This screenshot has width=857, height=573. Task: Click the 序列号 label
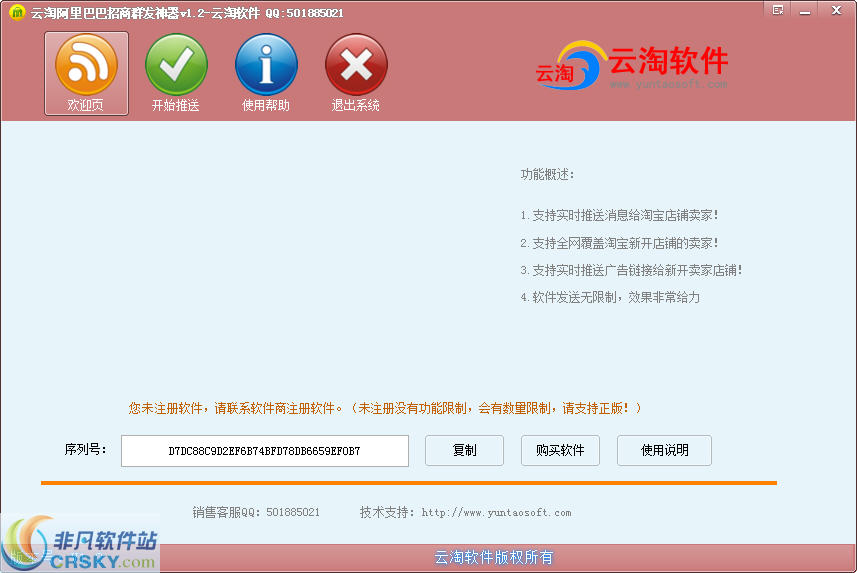point(85,449)
